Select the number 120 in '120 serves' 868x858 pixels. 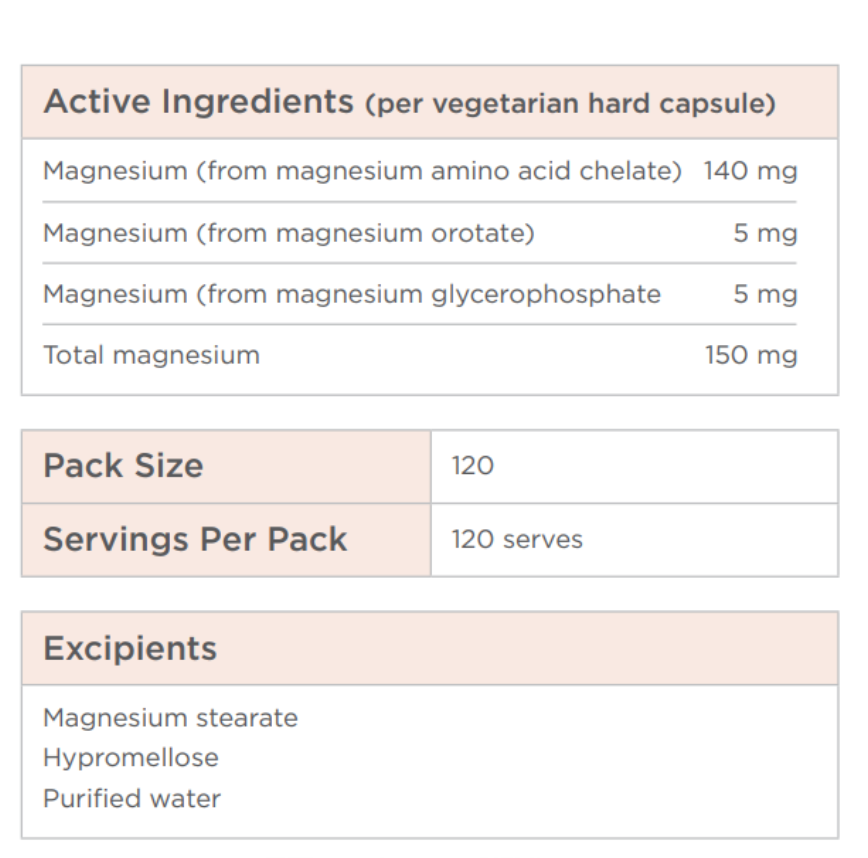(x=472, y=540)
